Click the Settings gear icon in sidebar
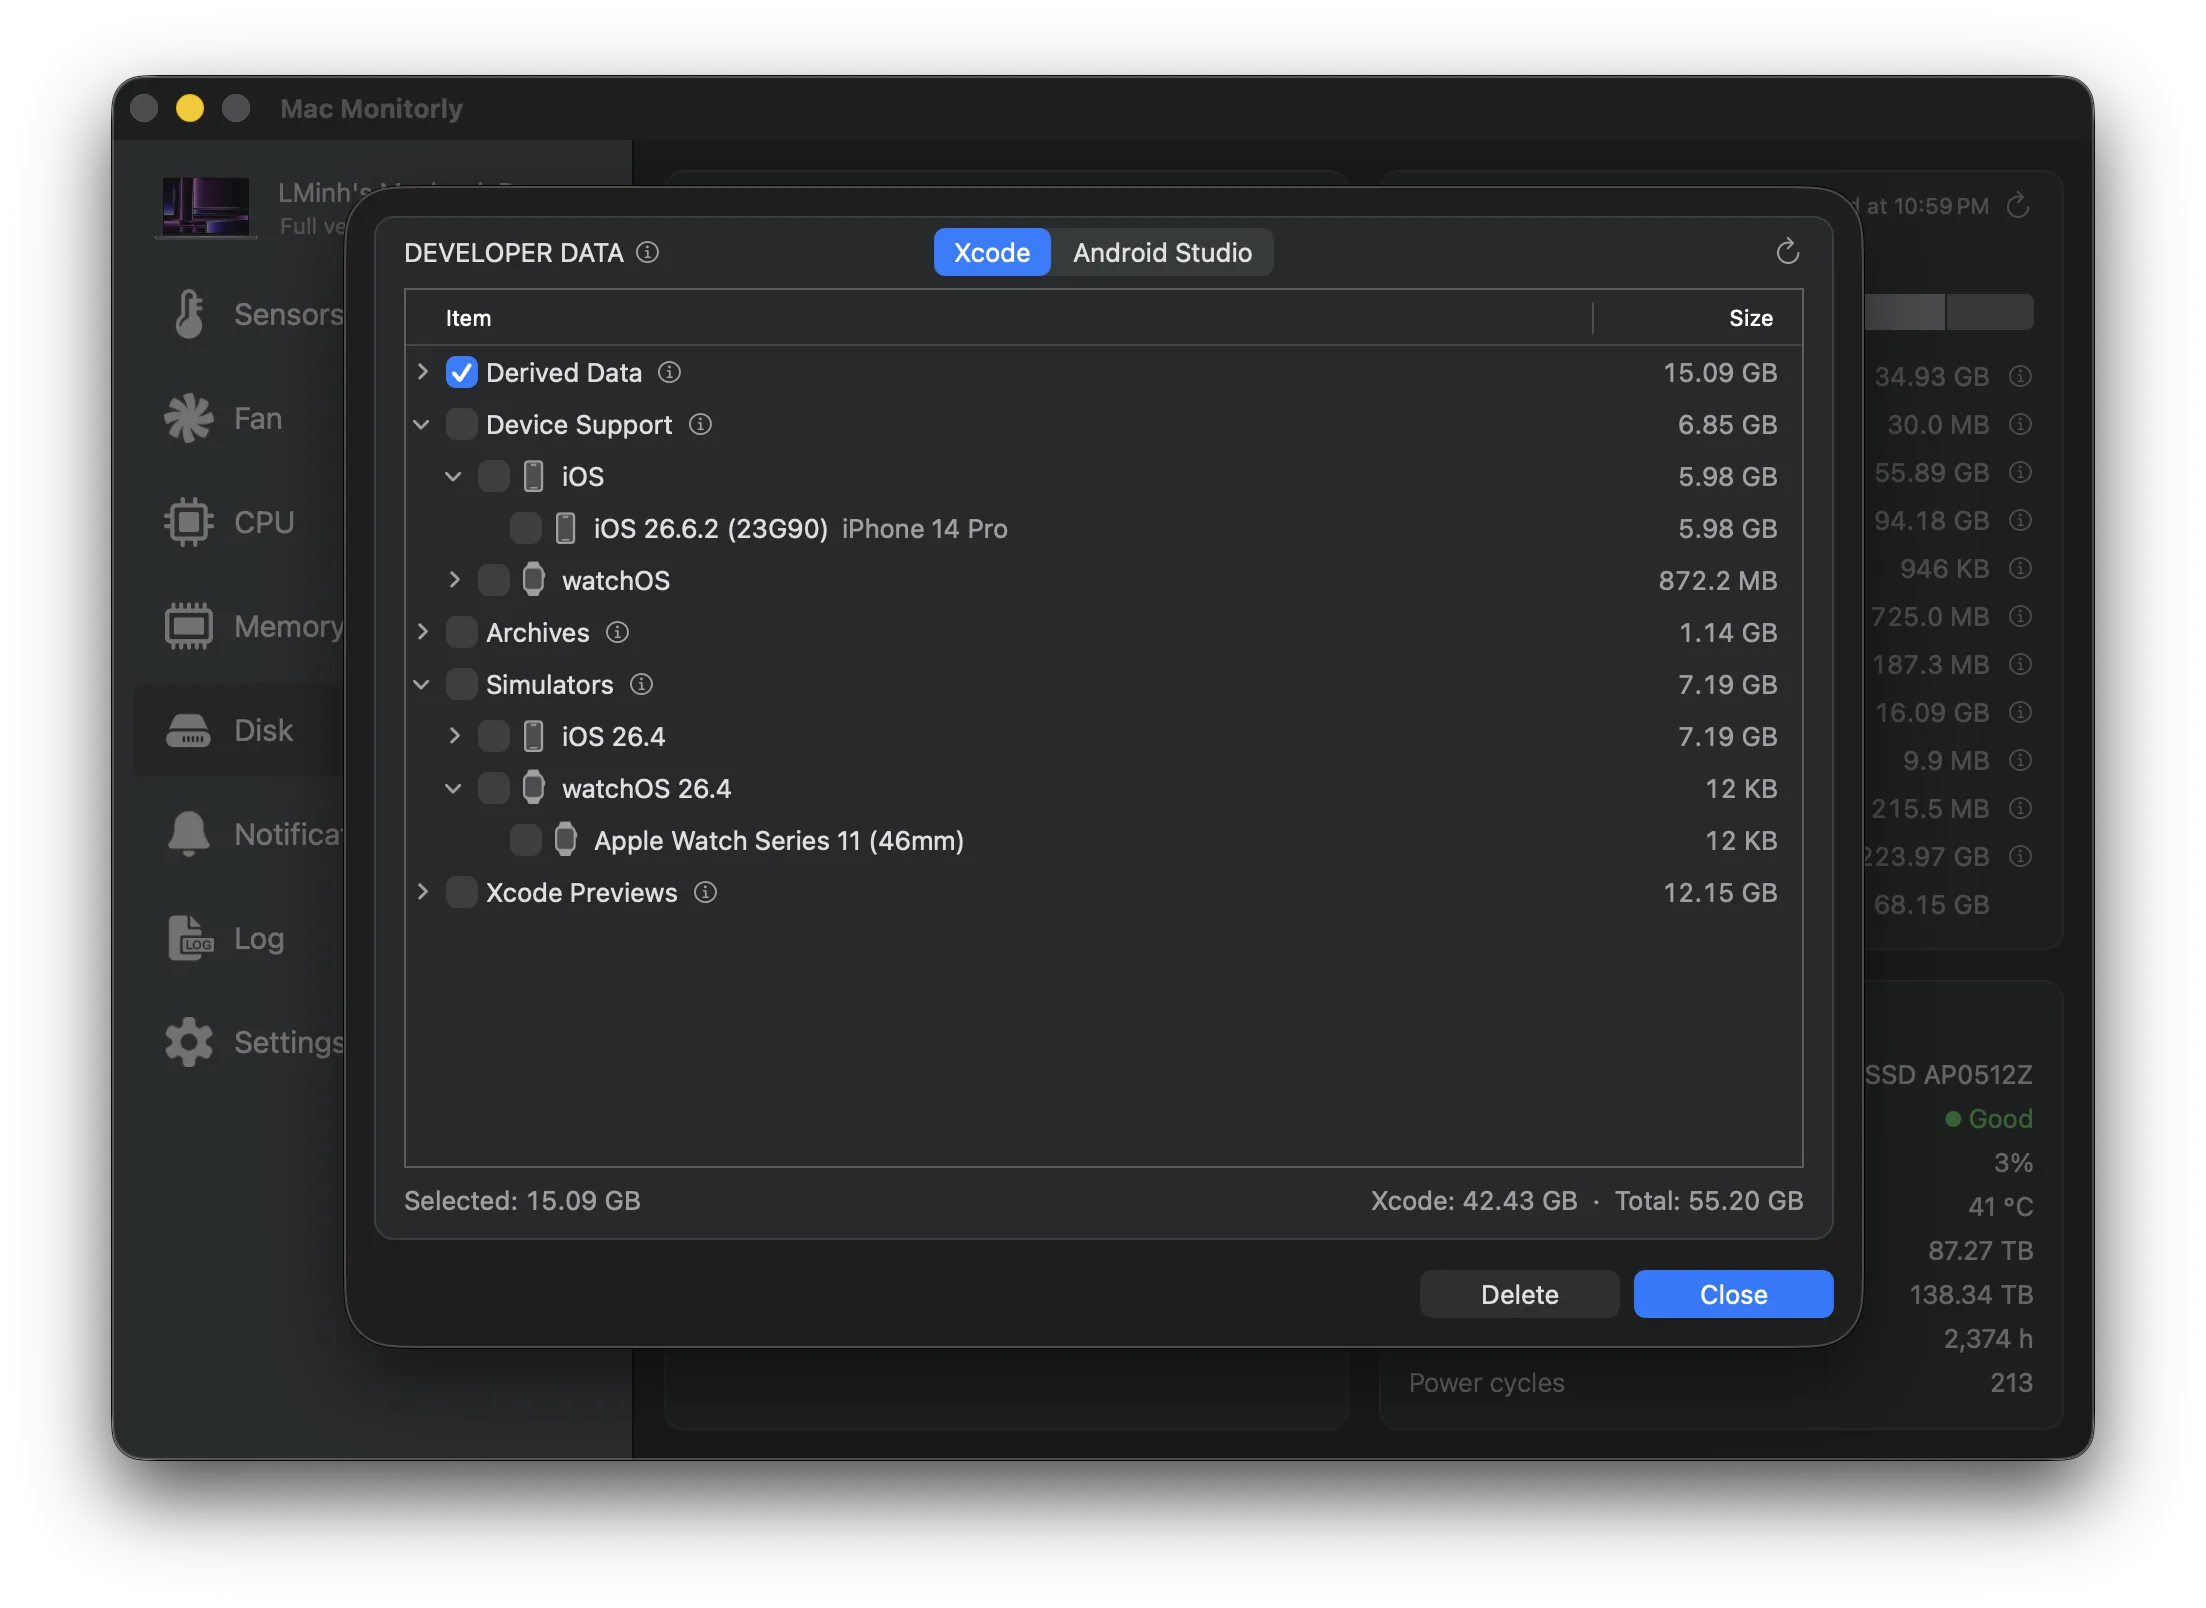This screenshot has width=2206, height=1608. (x=189, y=1042)
